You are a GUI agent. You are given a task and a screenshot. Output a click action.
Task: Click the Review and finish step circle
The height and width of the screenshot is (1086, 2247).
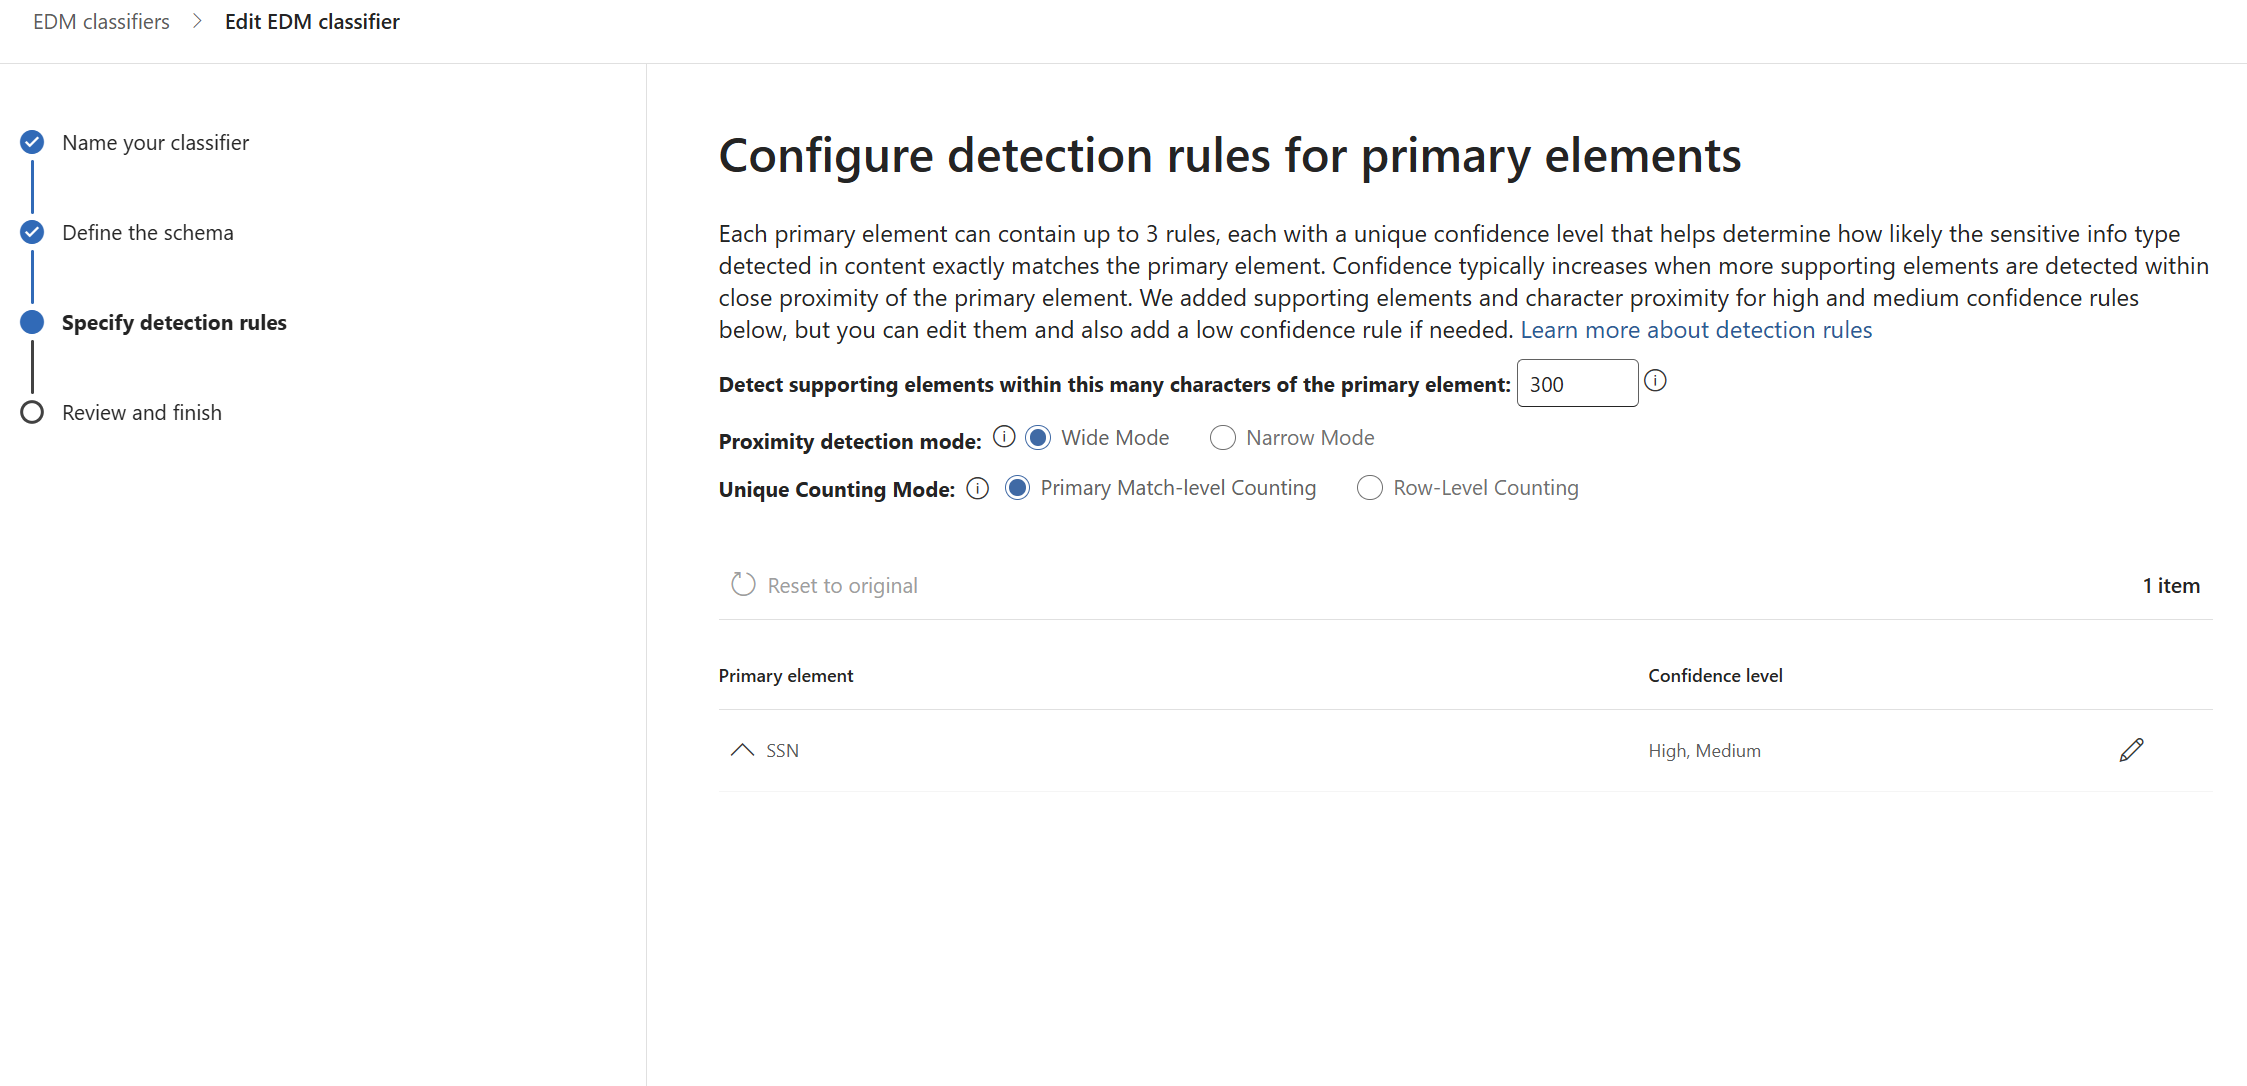(32, 412)
